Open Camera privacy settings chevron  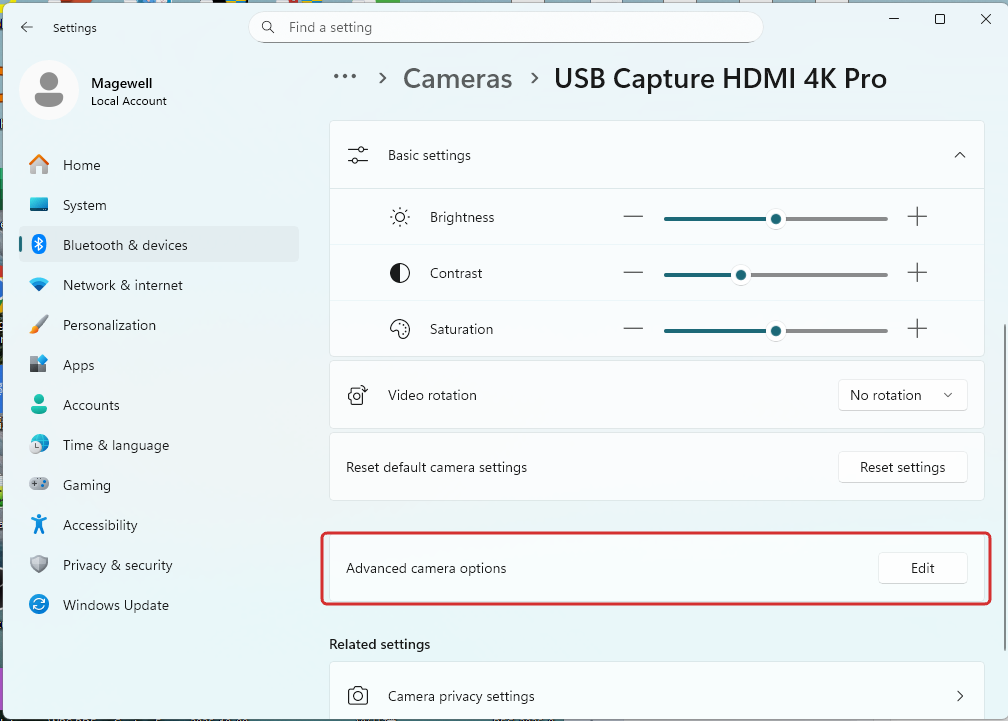959,696
